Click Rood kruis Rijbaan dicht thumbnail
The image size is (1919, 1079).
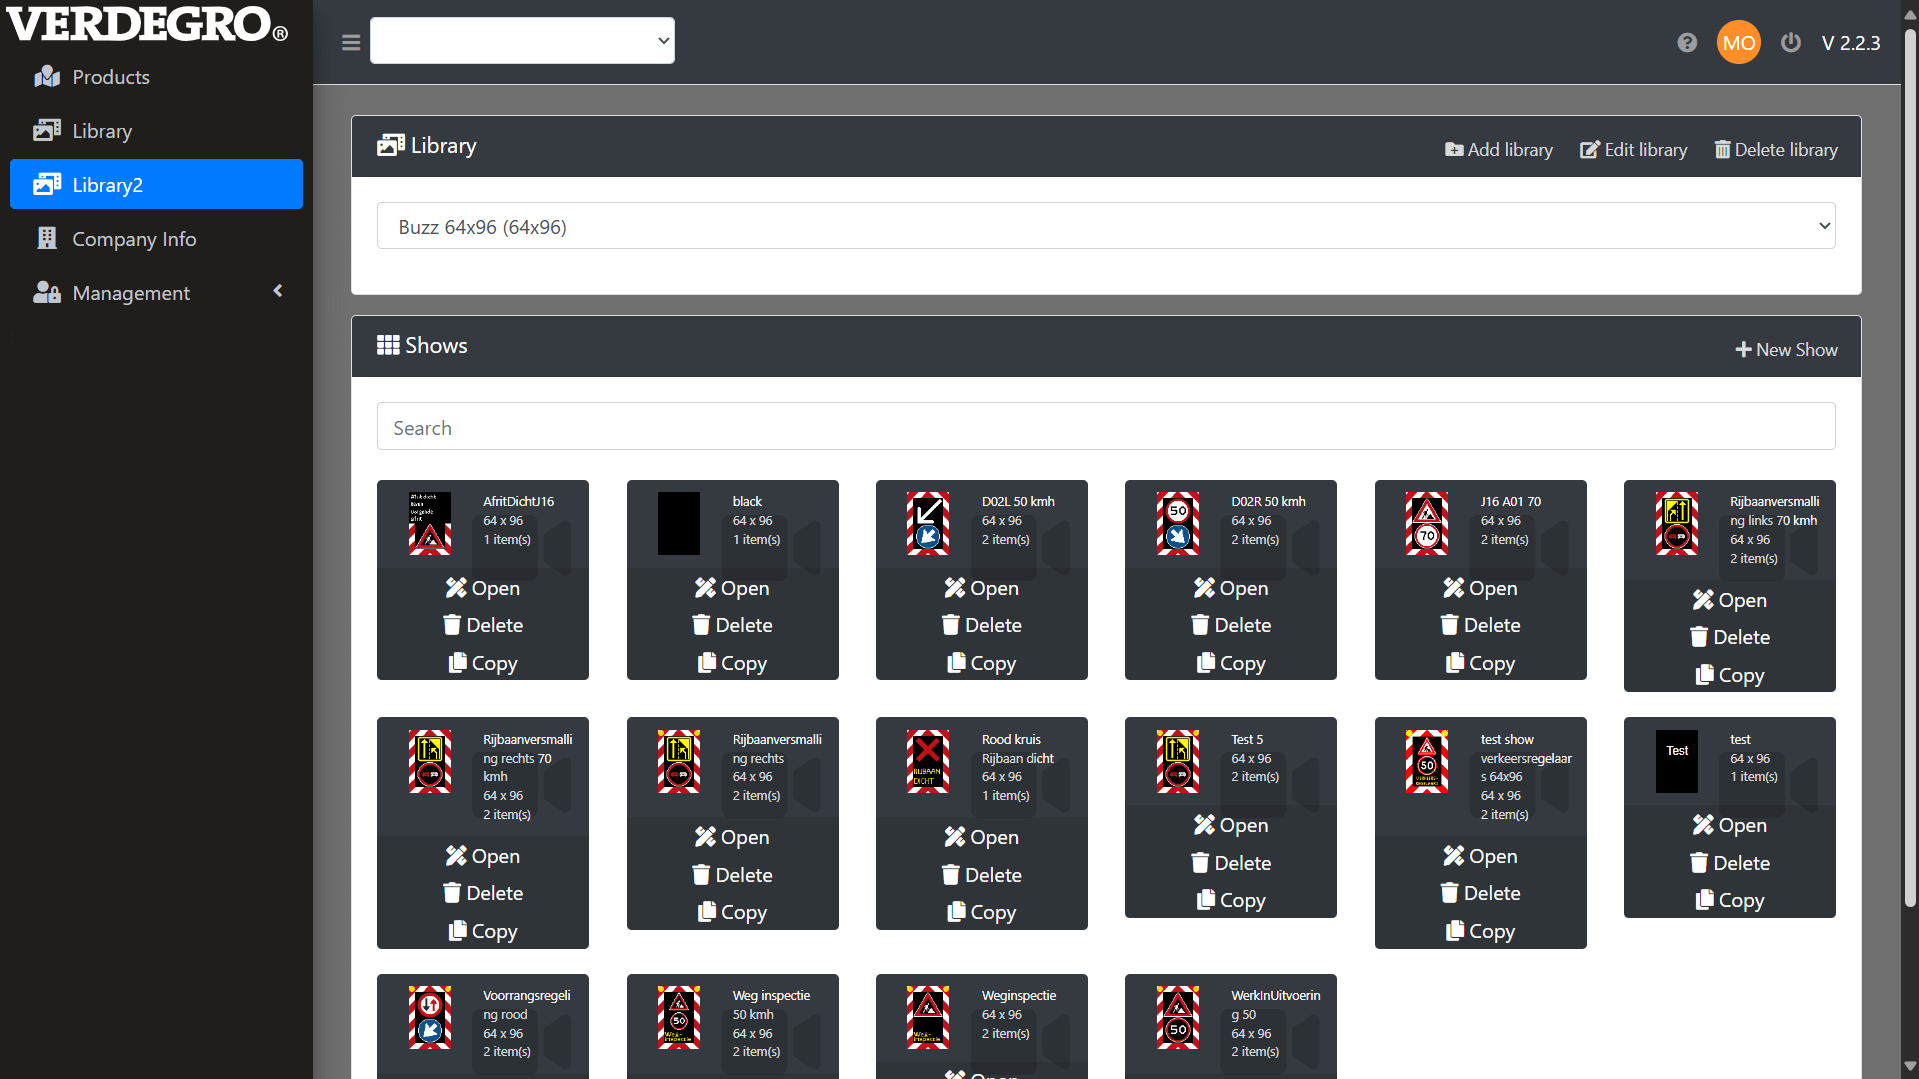tap(928, 761)
